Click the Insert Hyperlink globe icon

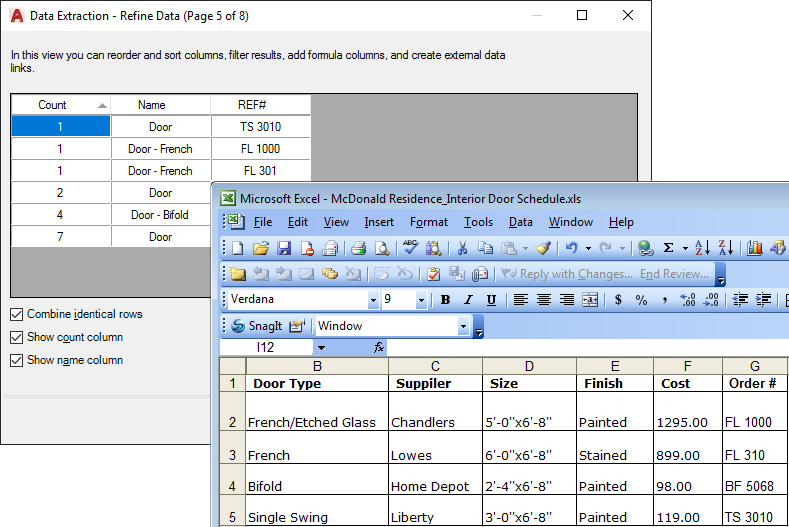click(646, 248)
